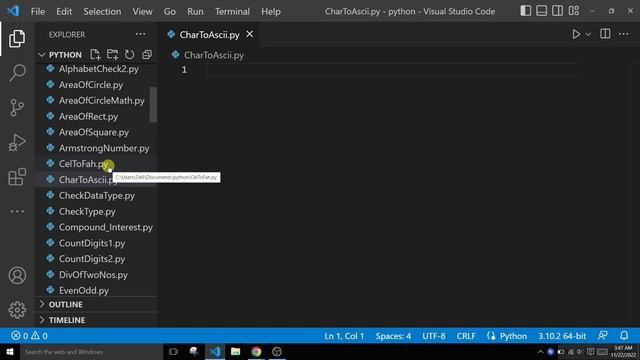Click line 1 in the editor
This screenshot has height=360, width=640.
click(392, 70)
